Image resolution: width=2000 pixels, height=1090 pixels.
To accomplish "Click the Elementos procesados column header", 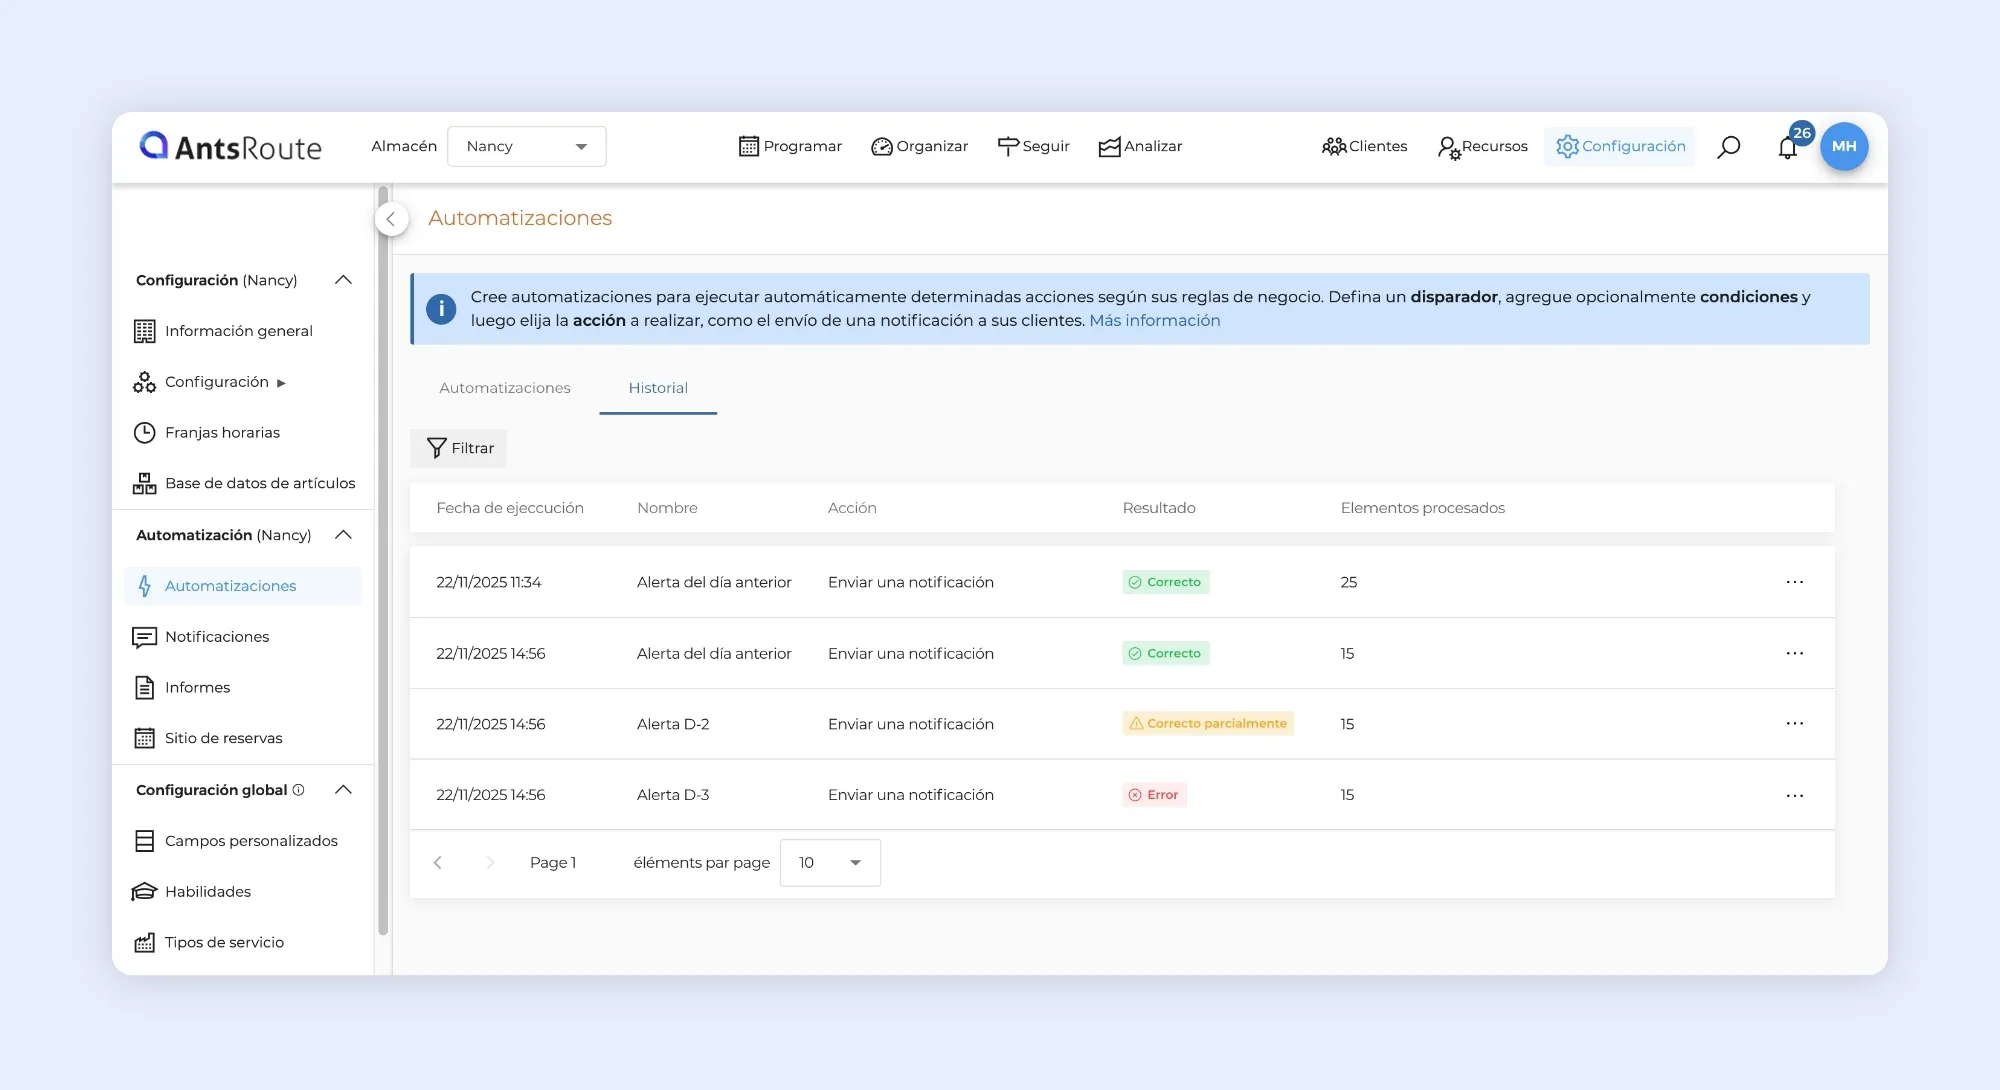I will pyautogui.click(x=1422, y=508).
